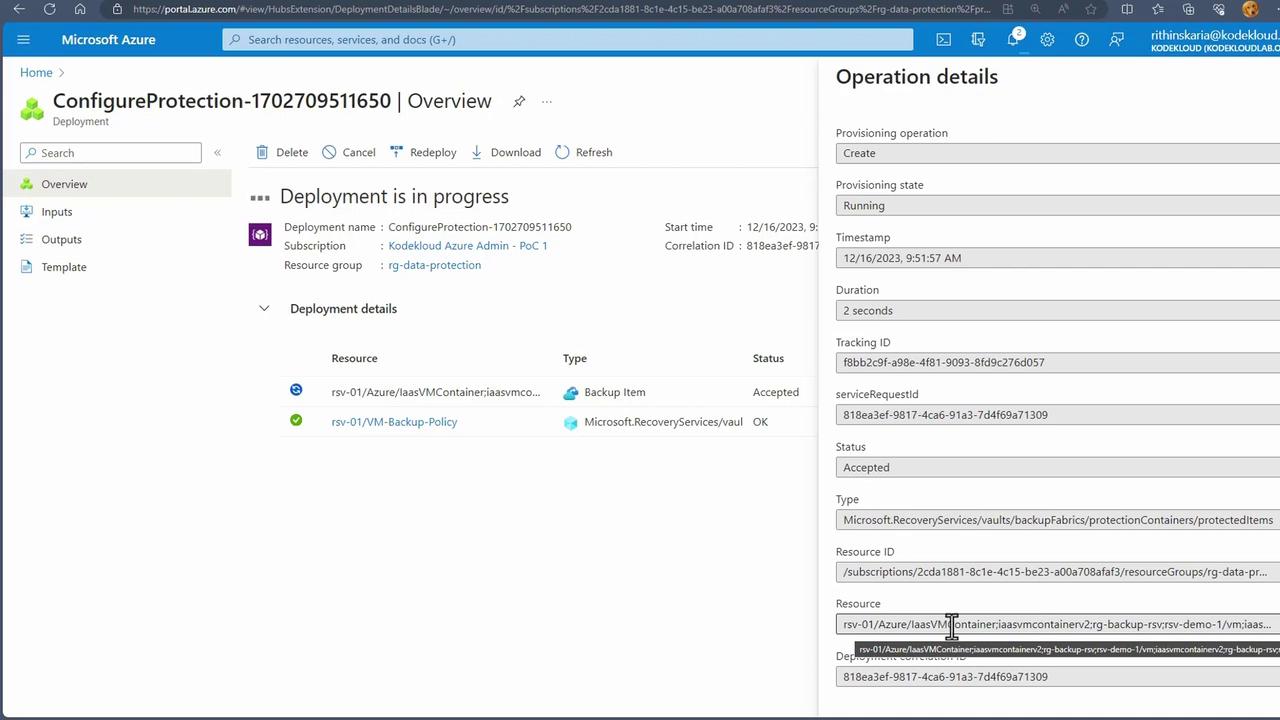The width and height of the screenshot is (1280, 720).
Task: Click the green check icon for VM-Backup-Policy
Action: pyautogui.click(x=296, y=420)
